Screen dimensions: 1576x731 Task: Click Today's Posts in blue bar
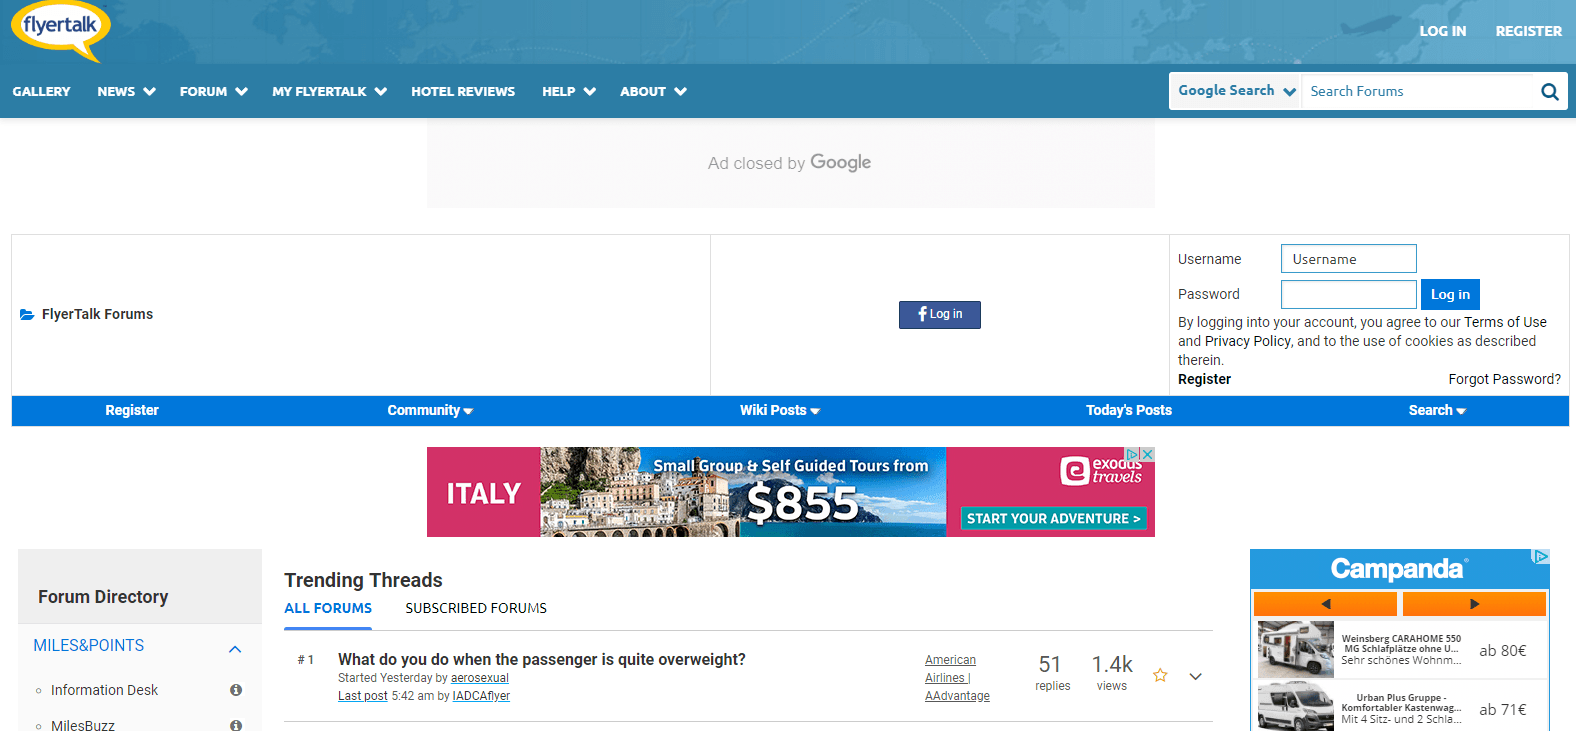1129,411
